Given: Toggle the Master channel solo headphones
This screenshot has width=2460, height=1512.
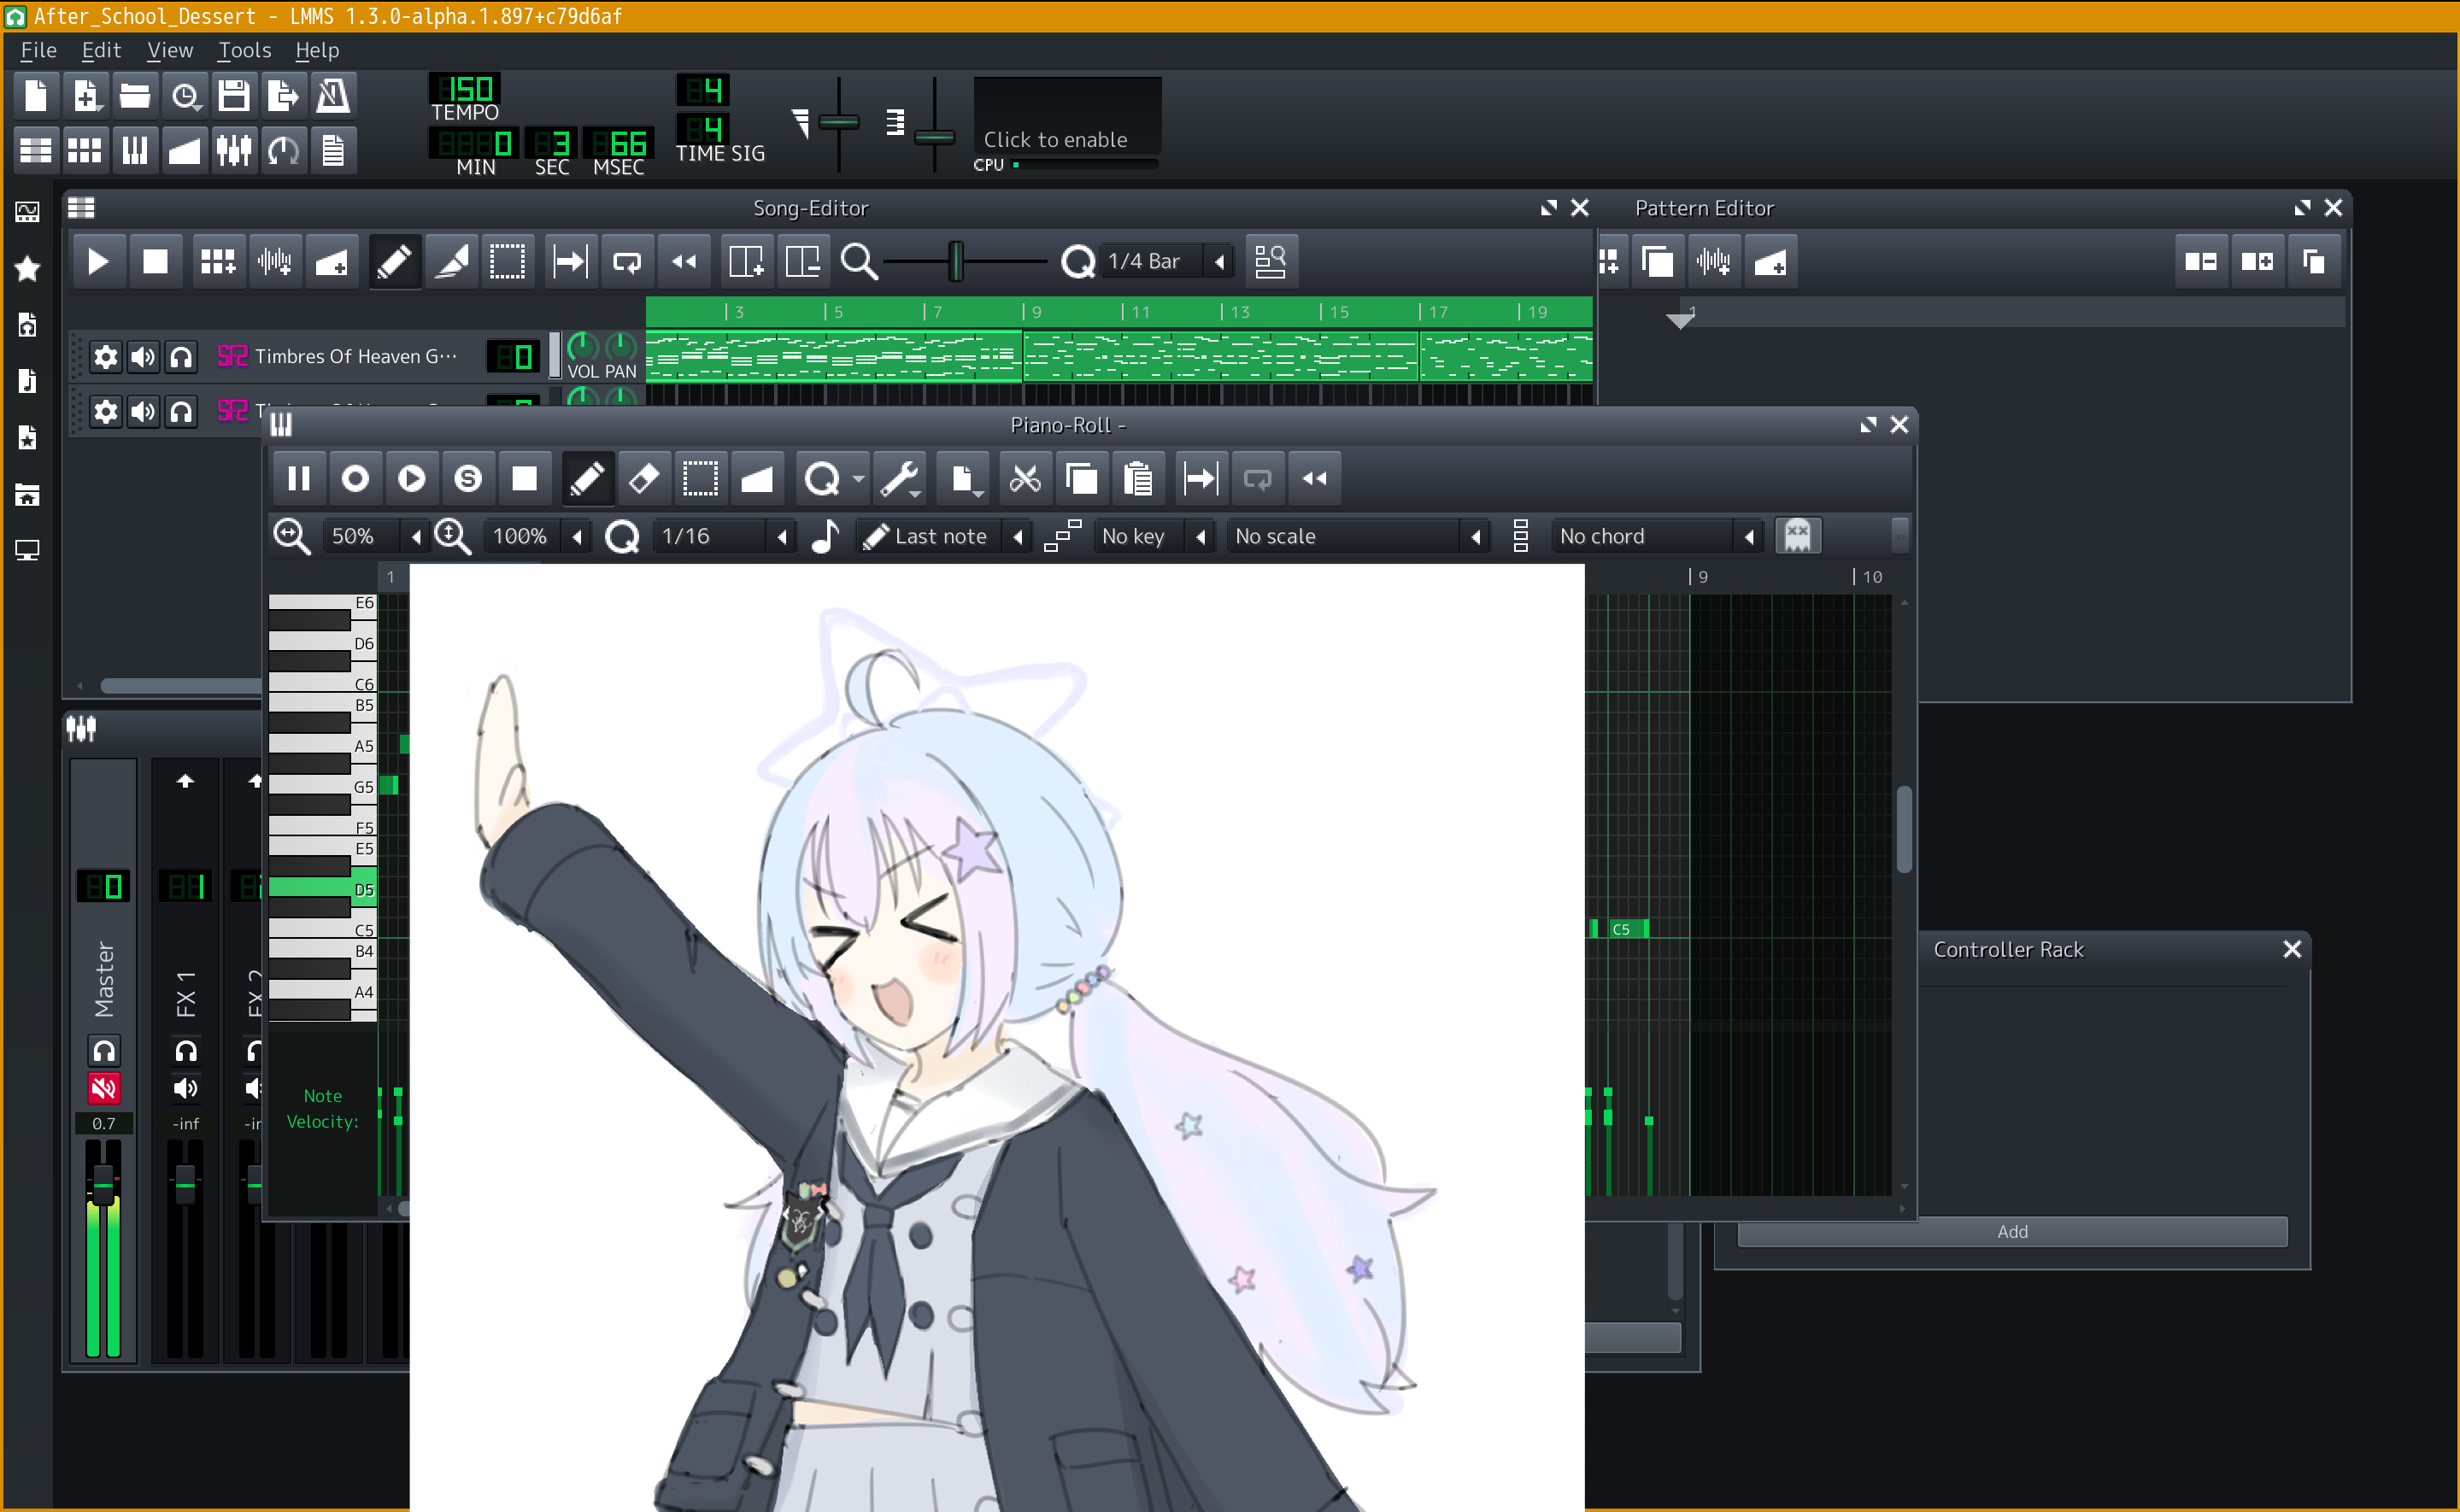Looking at the screenshot, I should [x=104, y=1051].
